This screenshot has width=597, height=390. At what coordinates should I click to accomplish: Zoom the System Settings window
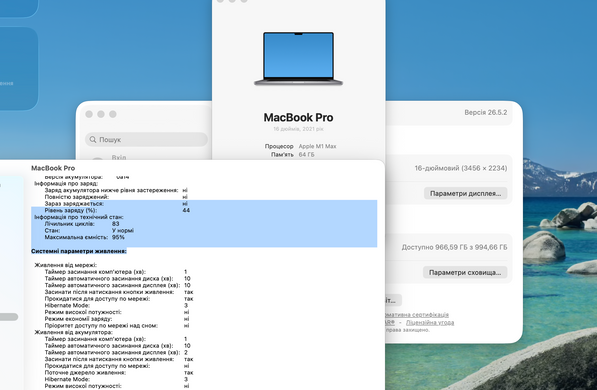[113, 114]
